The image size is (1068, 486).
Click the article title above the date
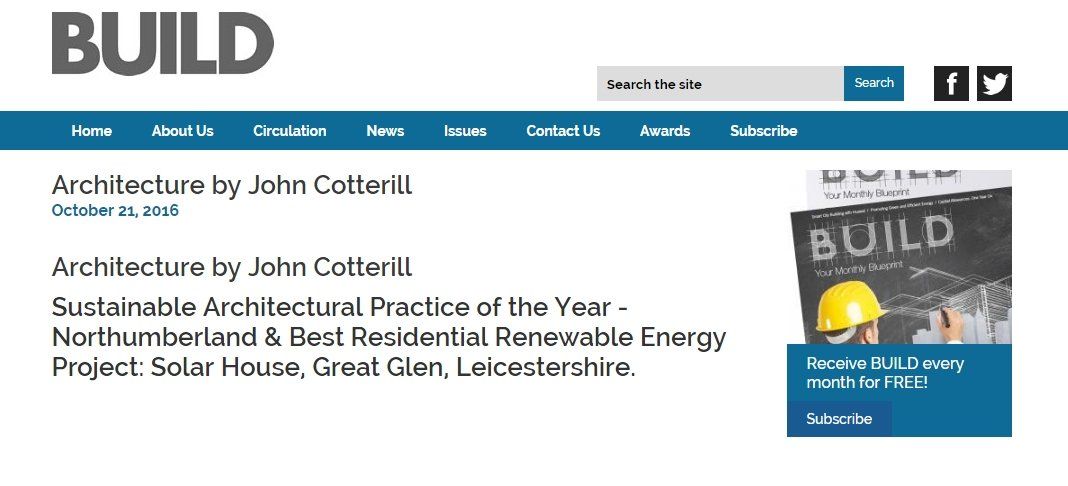[232, 186]
